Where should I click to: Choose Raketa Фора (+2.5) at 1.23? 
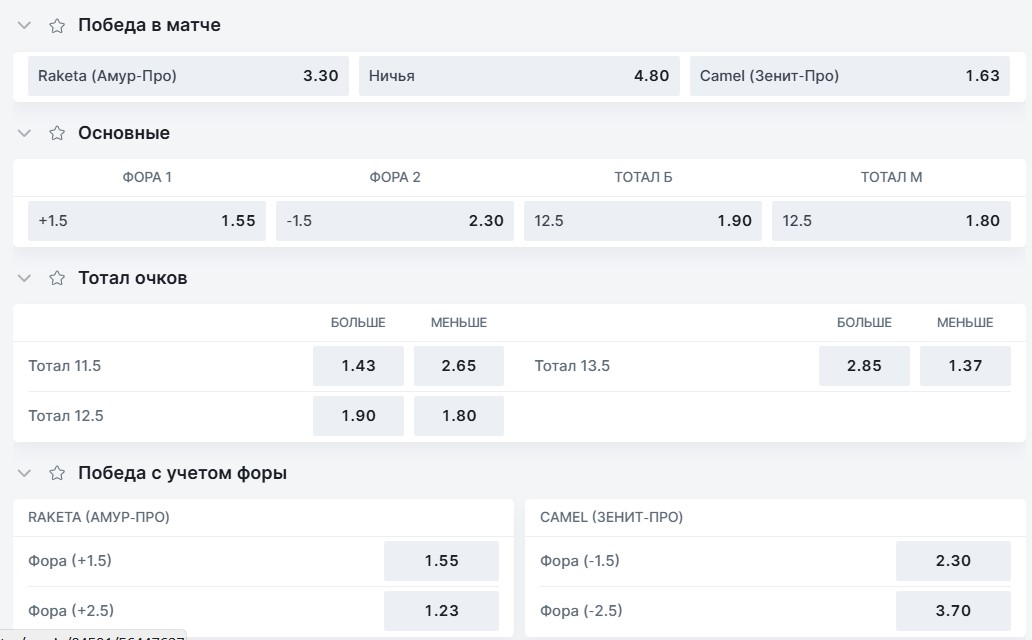click(x=441, y=610)
